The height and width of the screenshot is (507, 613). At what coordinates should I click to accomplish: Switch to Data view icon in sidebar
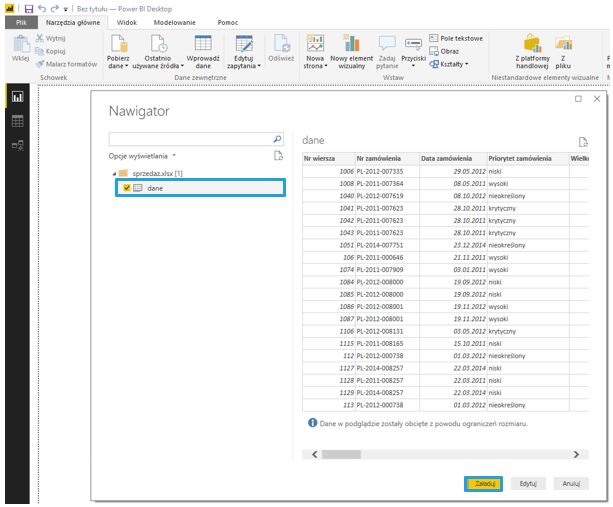tap(17, 121)
